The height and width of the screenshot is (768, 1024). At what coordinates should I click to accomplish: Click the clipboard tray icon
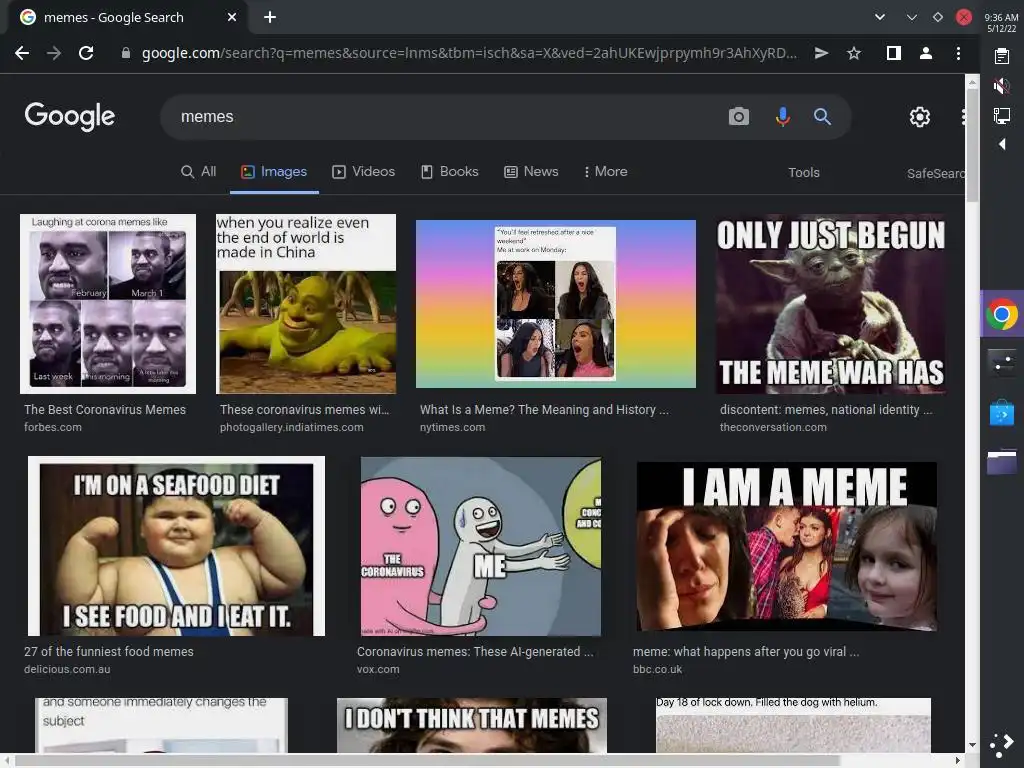(x=1002, y=56)
